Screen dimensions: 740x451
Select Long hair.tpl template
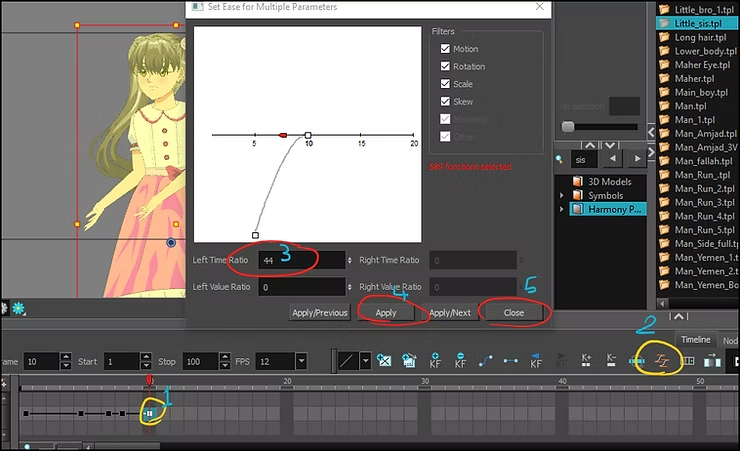click(x=698, y=37)
